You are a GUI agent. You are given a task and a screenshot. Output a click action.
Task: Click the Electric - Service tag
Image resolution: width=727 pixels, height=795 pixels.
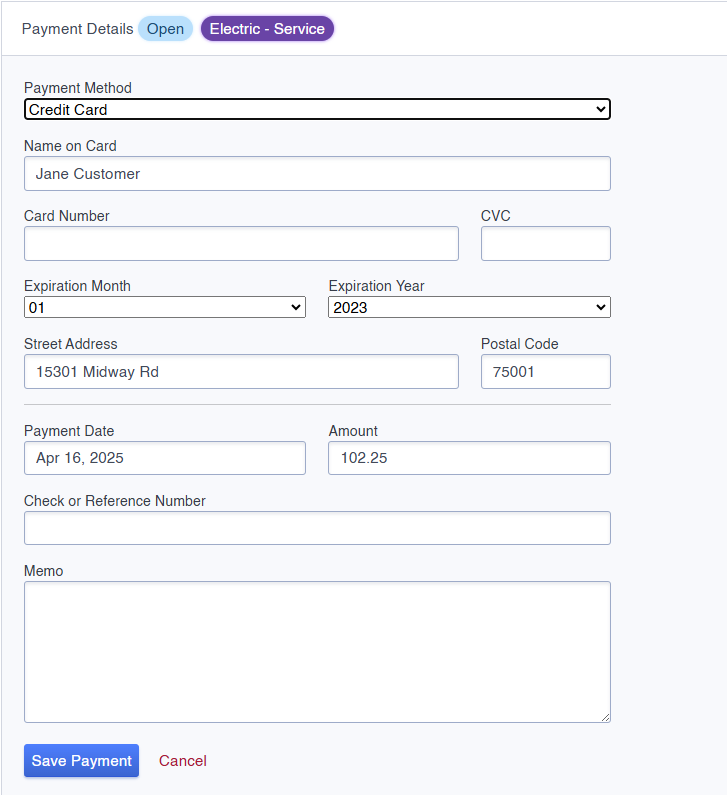coord(267,29)
